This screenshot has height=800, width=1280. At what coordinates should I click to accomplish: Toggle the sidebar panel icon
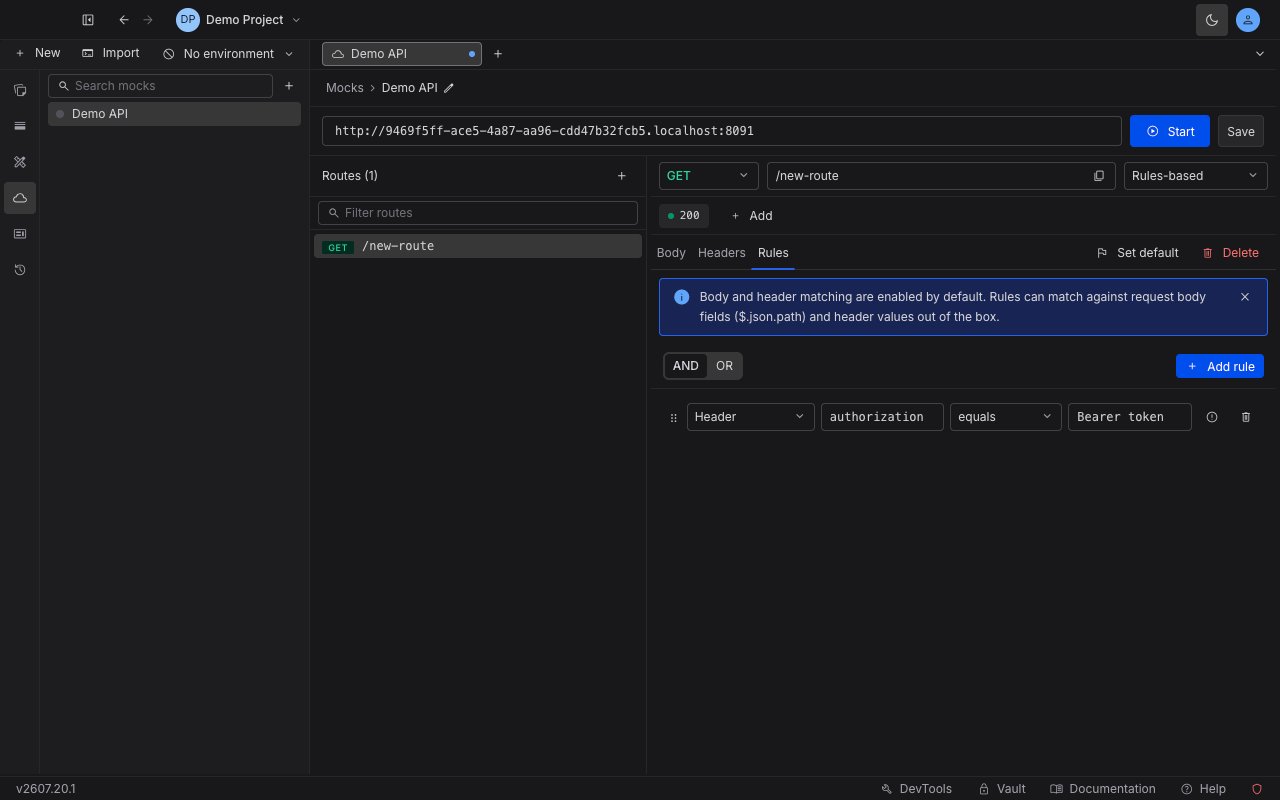[88, 20]
